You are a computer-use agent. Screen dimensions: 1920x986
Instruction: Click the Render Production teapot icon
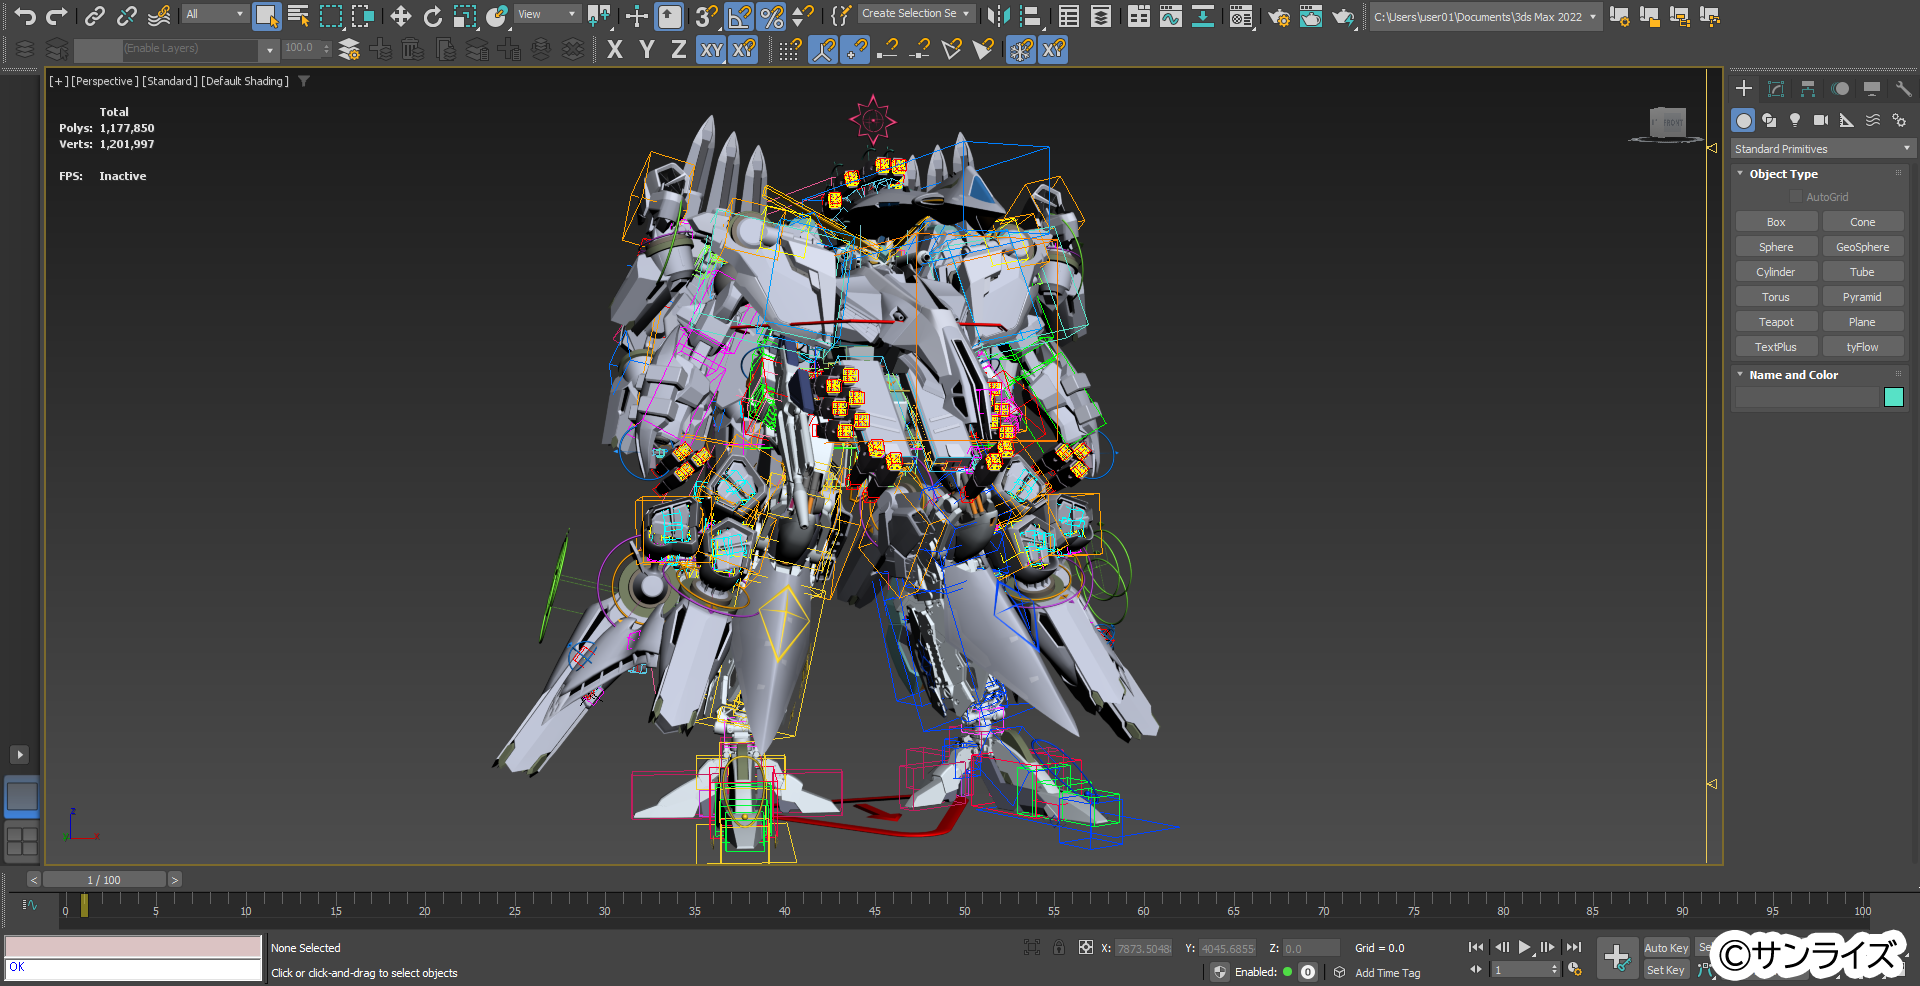point(1343,16)
